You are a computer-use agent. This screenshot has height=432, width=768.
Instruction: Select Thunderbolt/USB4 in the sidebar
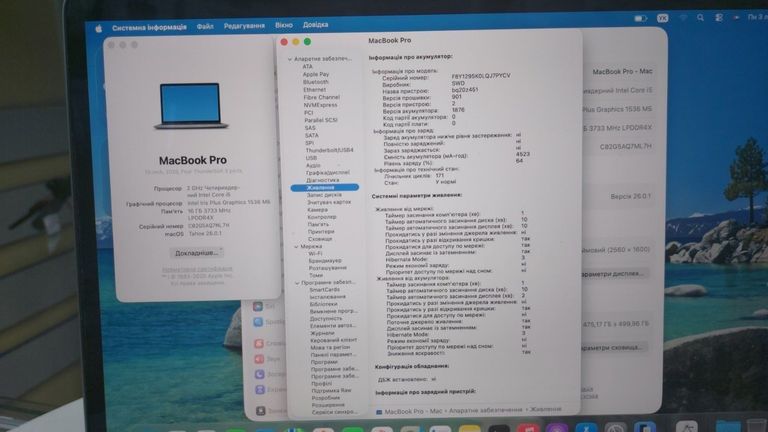[329, 150]
